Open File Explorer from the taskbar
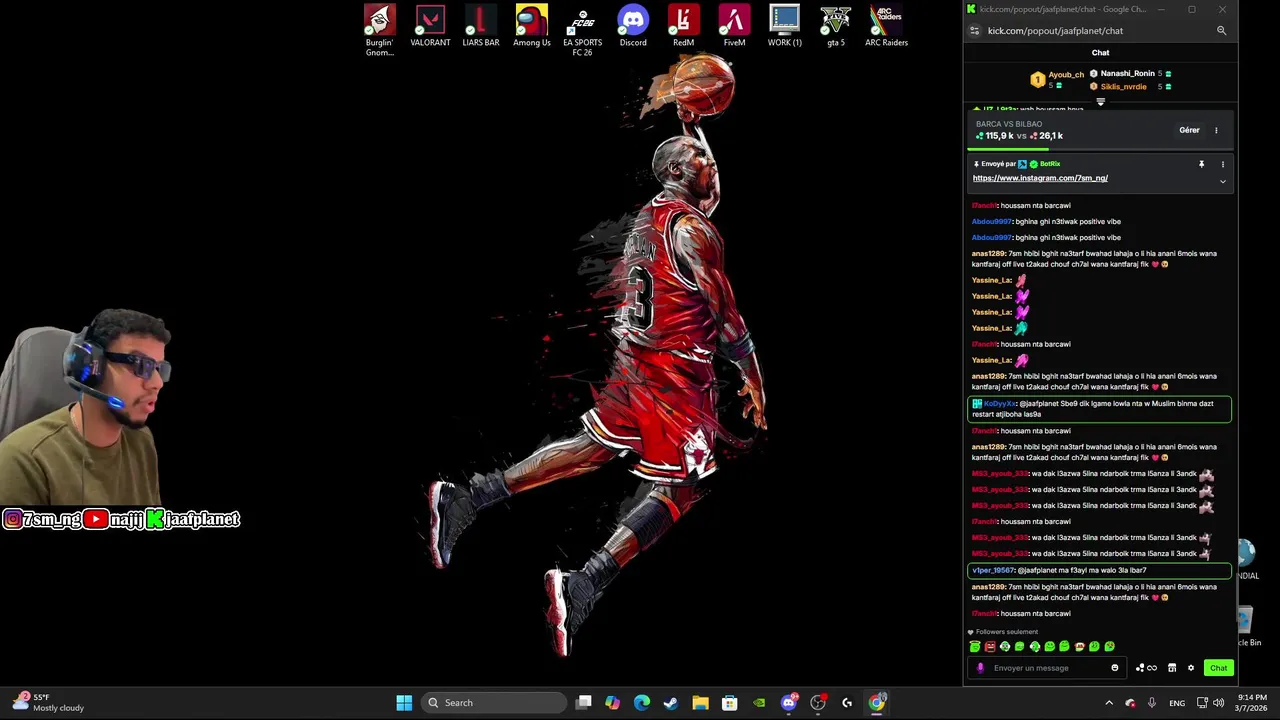This screenshot has width=1280, height=720. [x=700, y=703]
